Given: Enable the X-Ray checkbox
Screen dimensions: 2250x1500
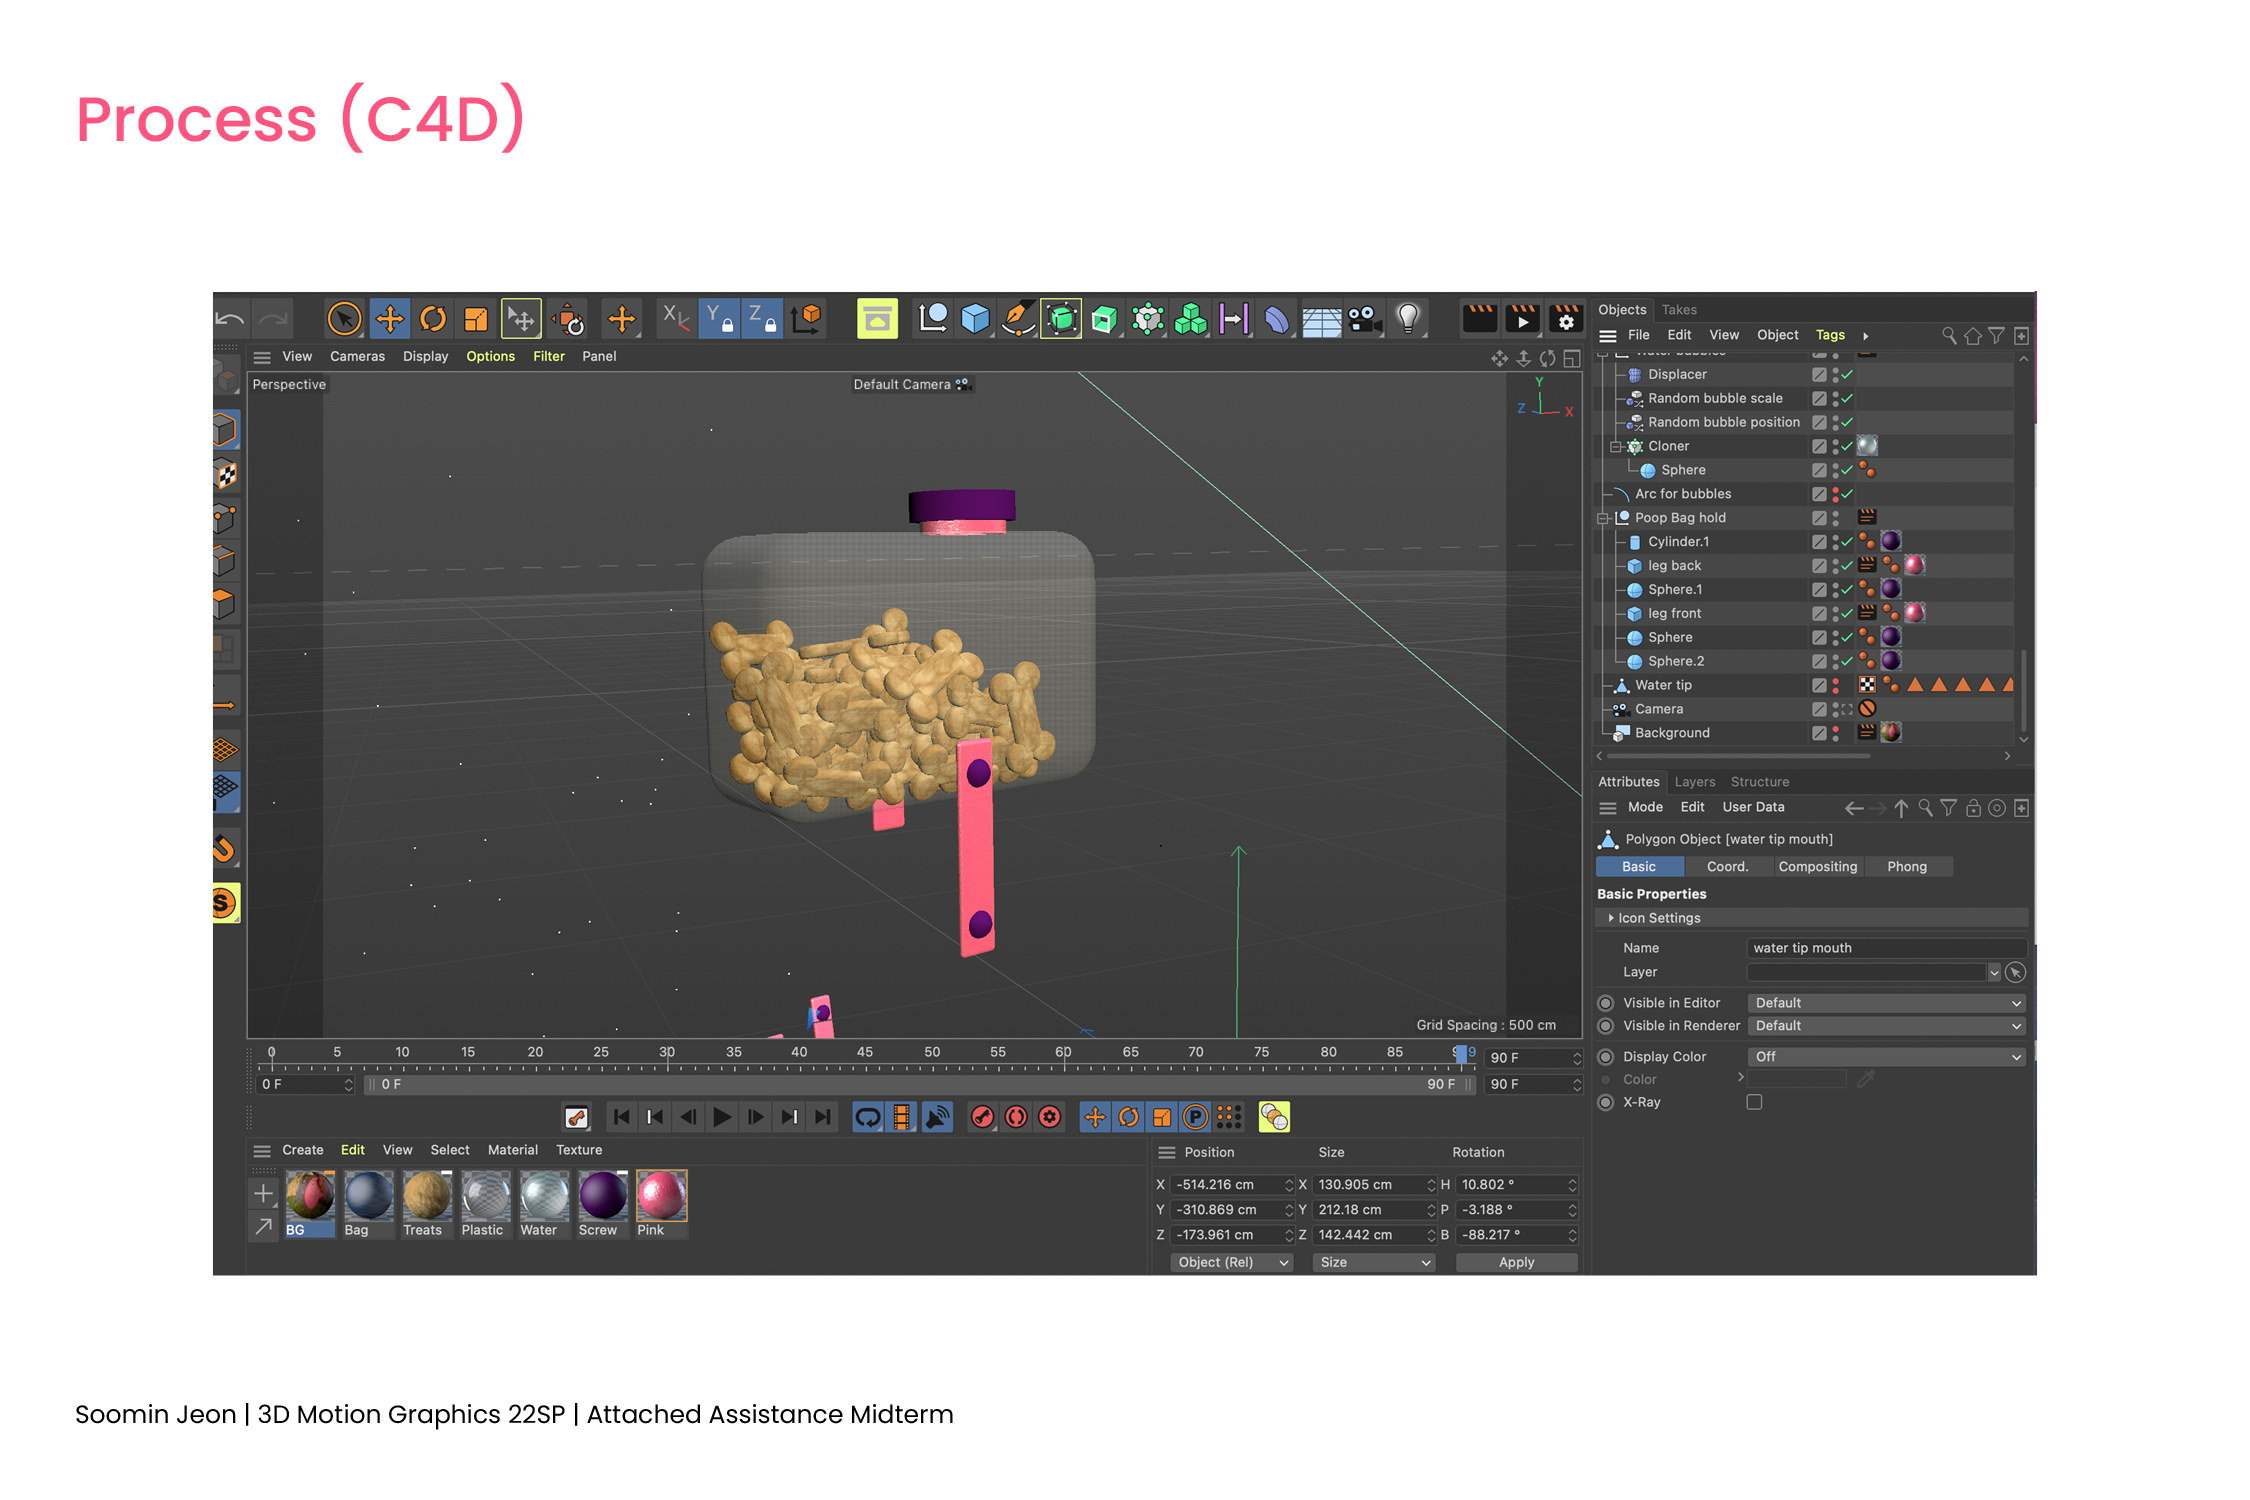Looking at the screenshot, I should 1754,1102.
